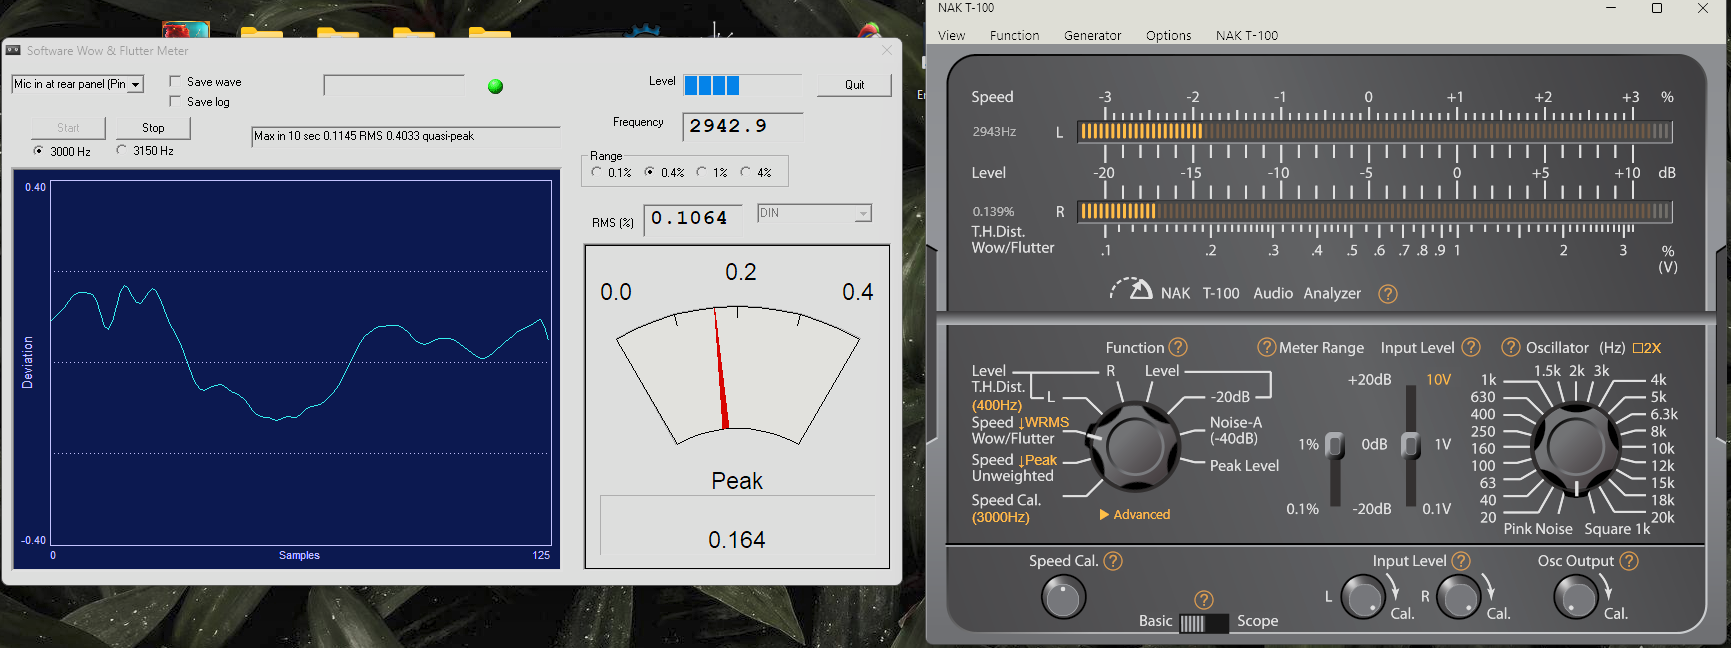Open help icon next to Function label
1731x648 pixels.
pyautogui.click(x=1178, y=347)
